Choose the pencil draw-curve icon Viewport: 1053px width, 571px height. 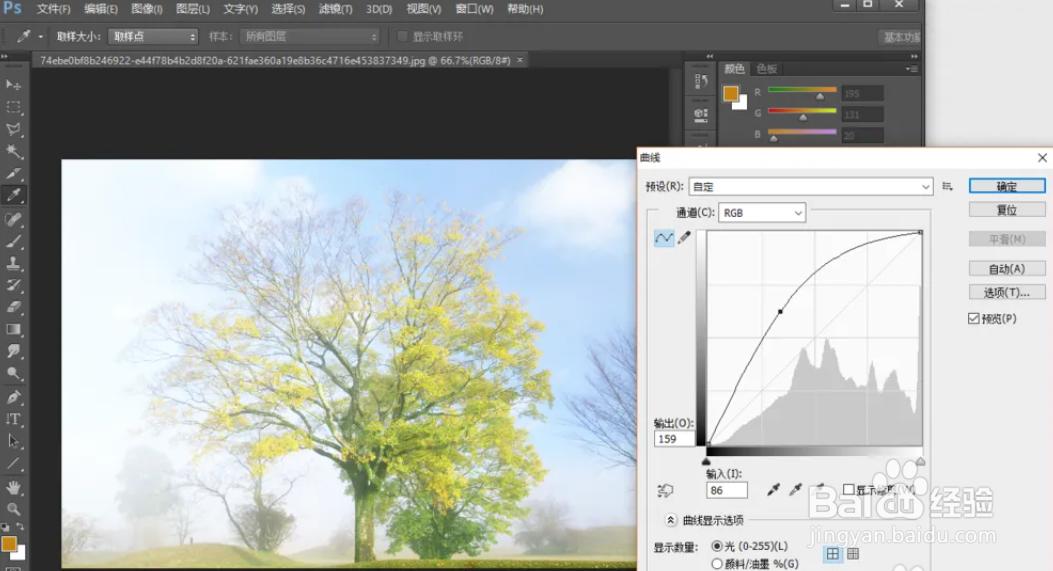pos(684,238)
